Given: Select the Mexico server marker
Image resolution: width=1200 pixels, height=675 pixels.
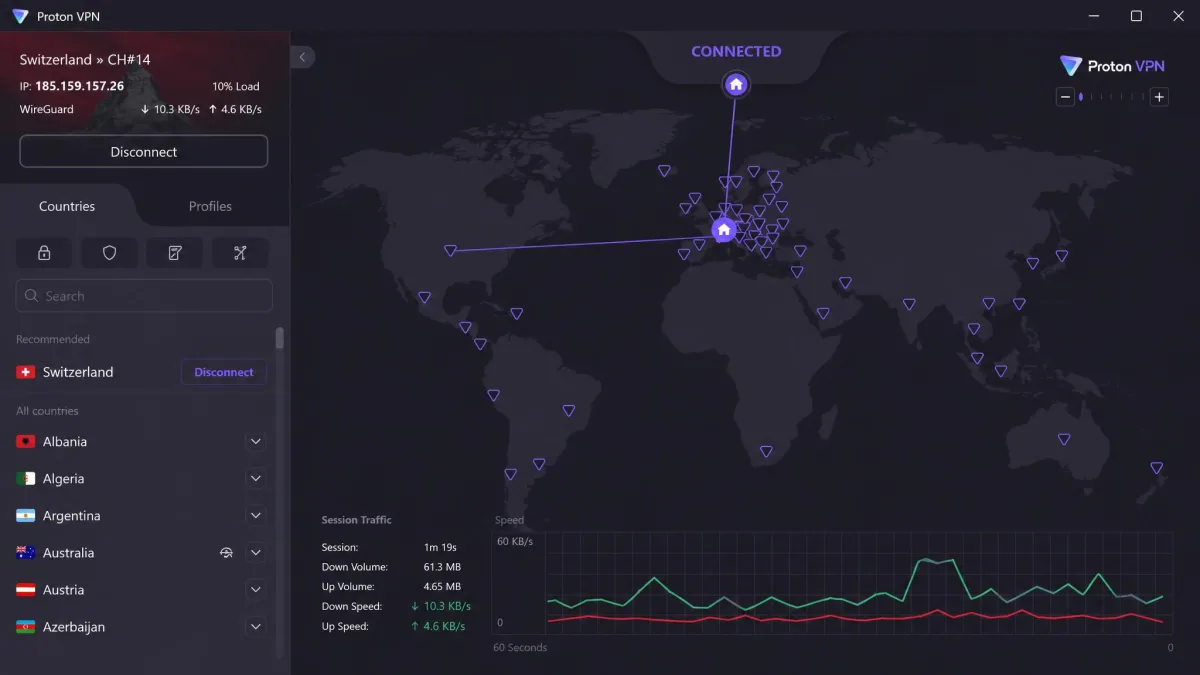Looking at the screenshot, I should [x=424, y=297].
